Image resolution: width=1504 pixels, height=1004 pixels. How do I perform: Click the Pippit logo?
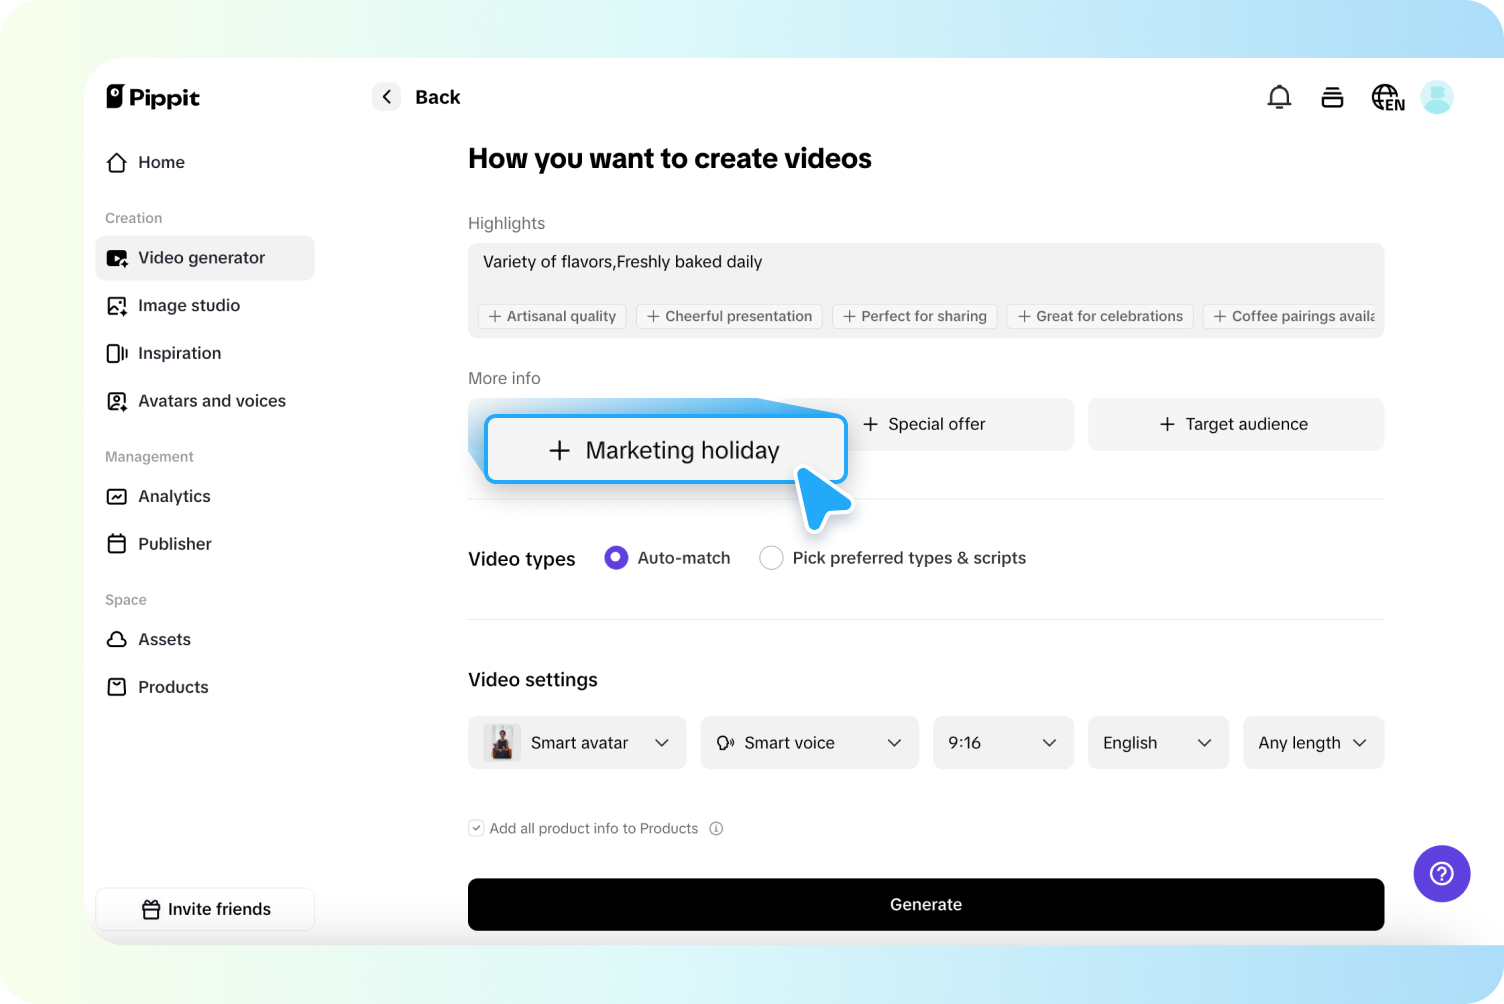point(153,97)
